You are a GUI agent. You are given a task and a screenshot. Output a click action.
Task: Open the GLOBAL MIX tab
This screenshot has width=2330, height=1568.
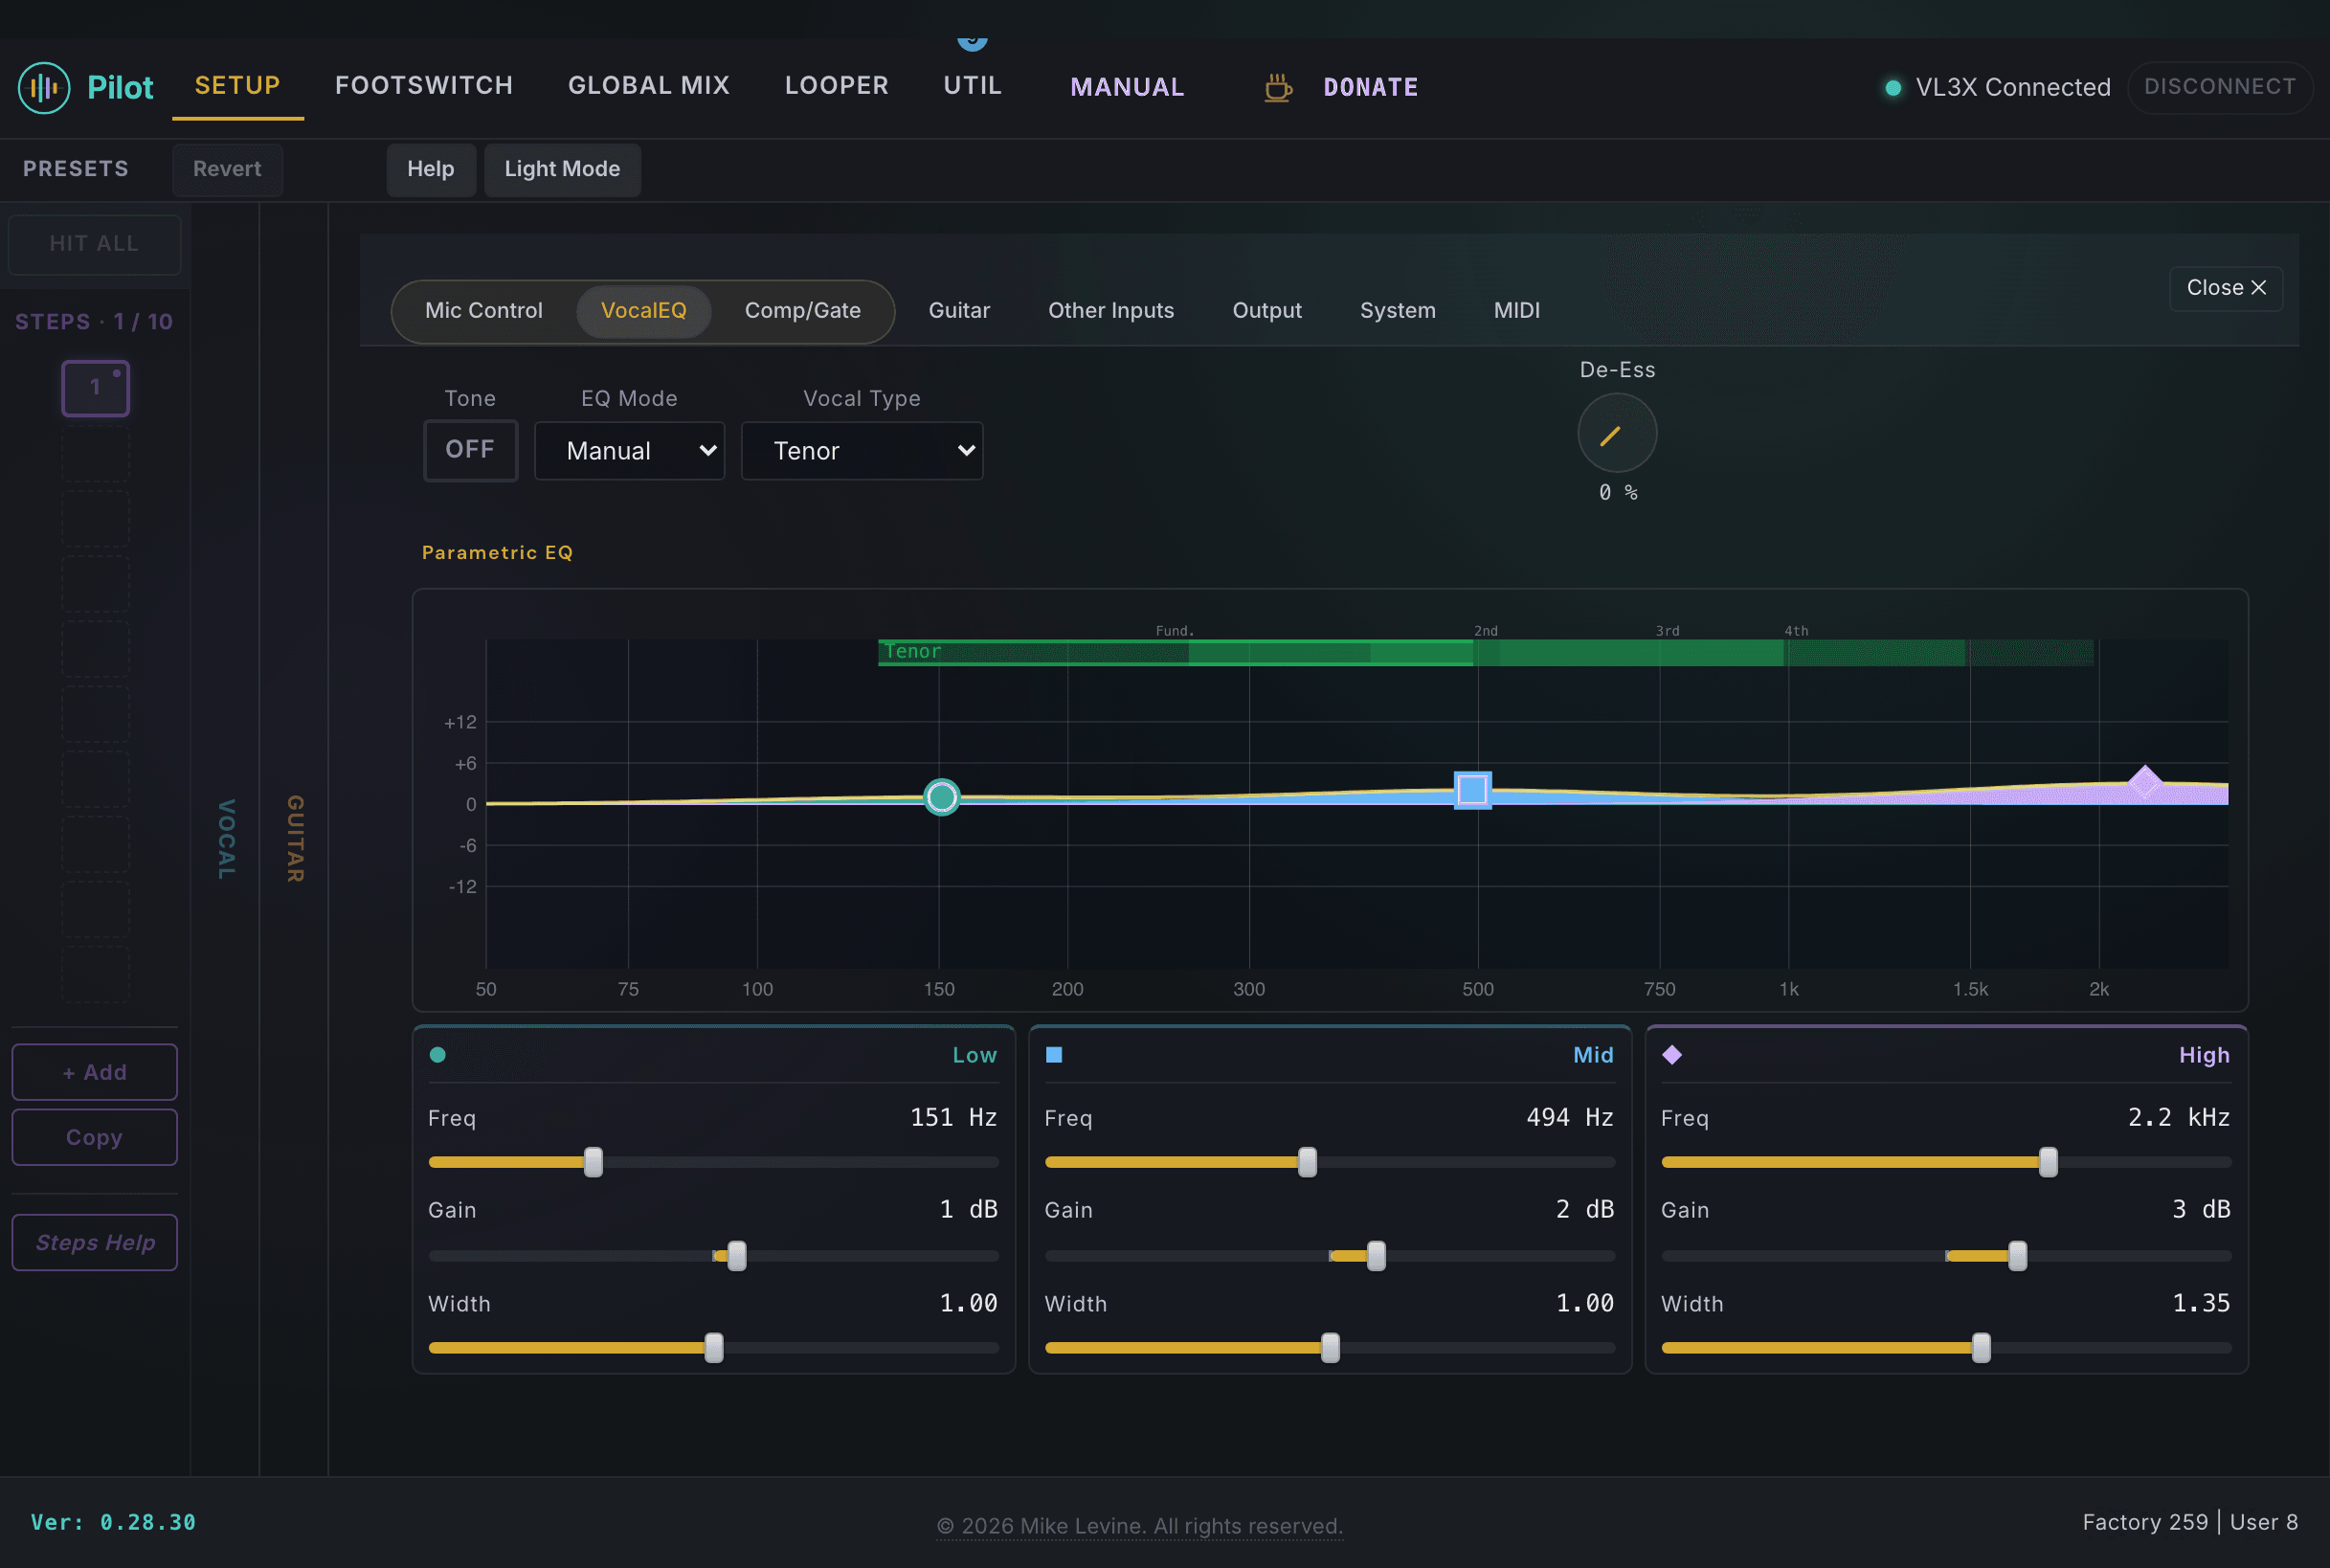pyautogui.click(x=649, y=86)
